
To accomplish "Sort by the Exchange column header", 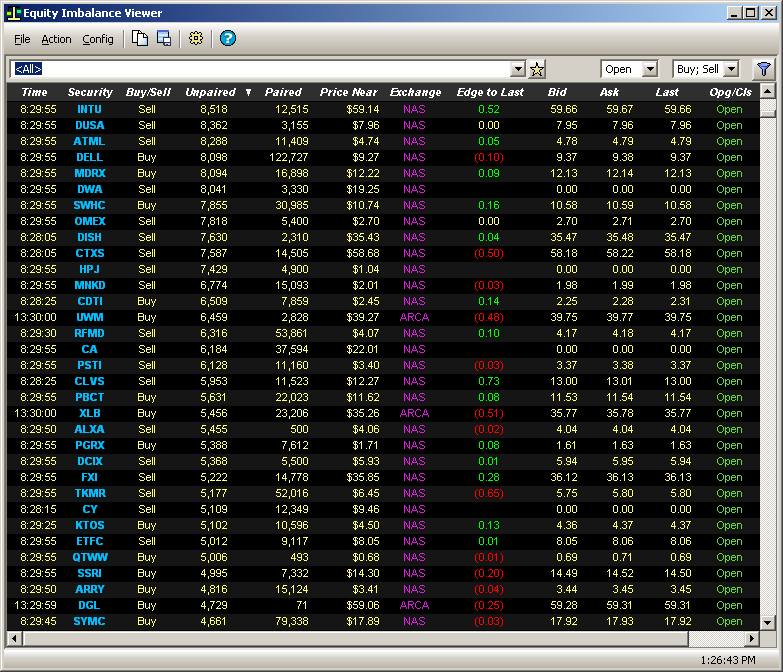I will 415,92.
